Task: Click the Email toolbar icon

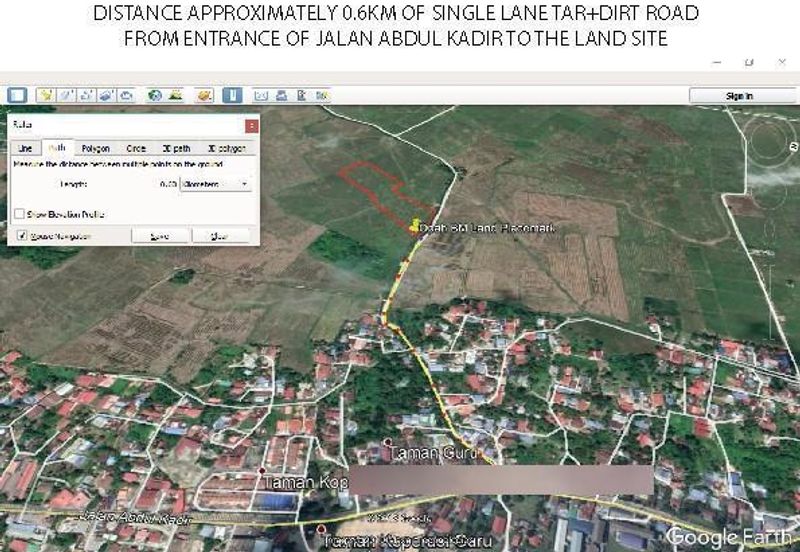Action: (261, 96)
